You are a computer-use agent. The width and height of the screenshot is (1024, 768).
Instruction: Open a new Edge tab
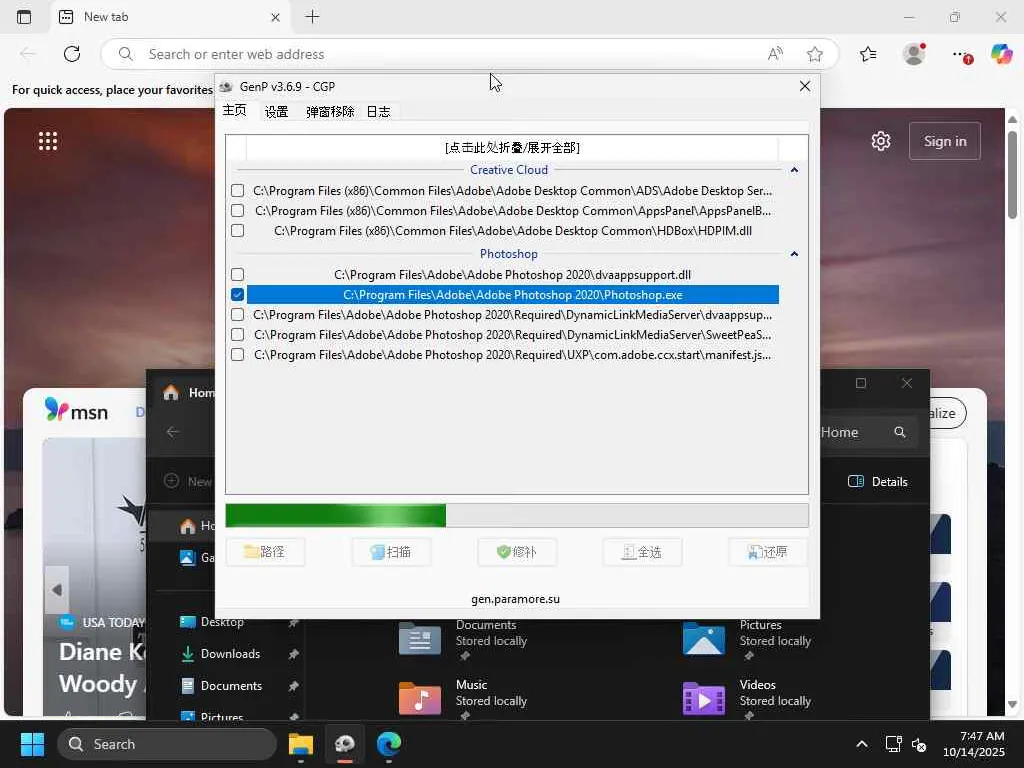tap(312, 17)
